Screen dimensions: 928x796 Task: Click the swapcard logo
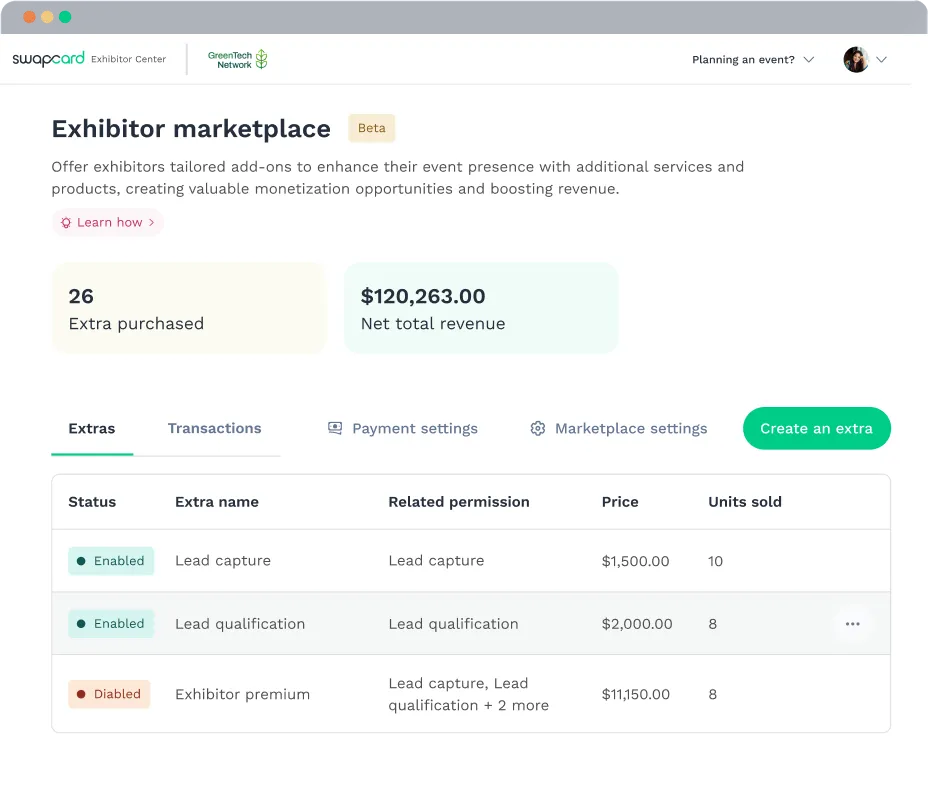[x=48, y=59]
